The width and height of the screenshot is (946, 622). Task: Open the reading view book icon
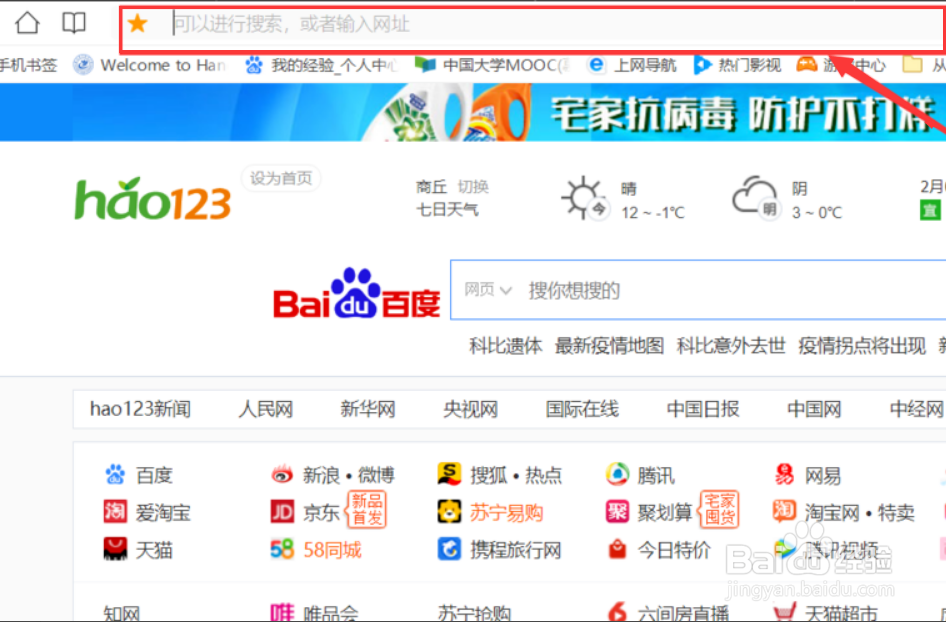(74, 23)
